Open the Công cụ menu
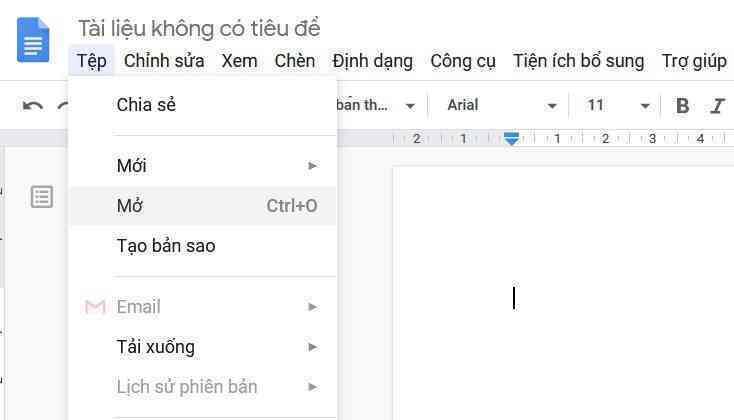 (462, 61)
